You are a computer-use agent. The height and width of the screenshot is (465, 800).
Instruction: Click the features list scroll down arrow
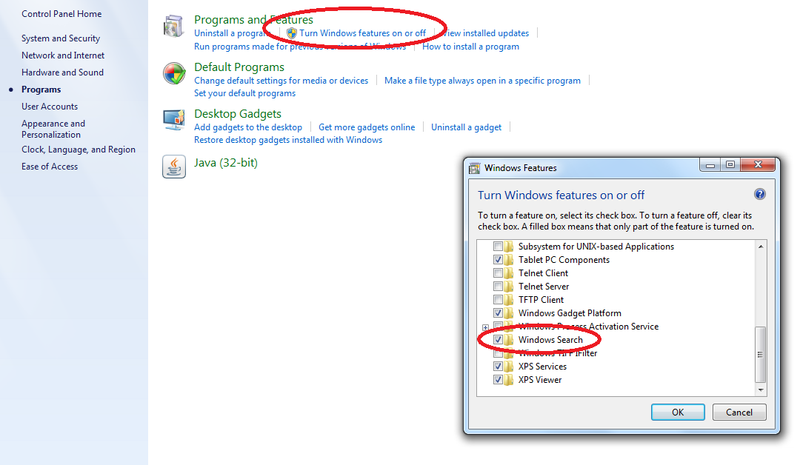point(760,389)
